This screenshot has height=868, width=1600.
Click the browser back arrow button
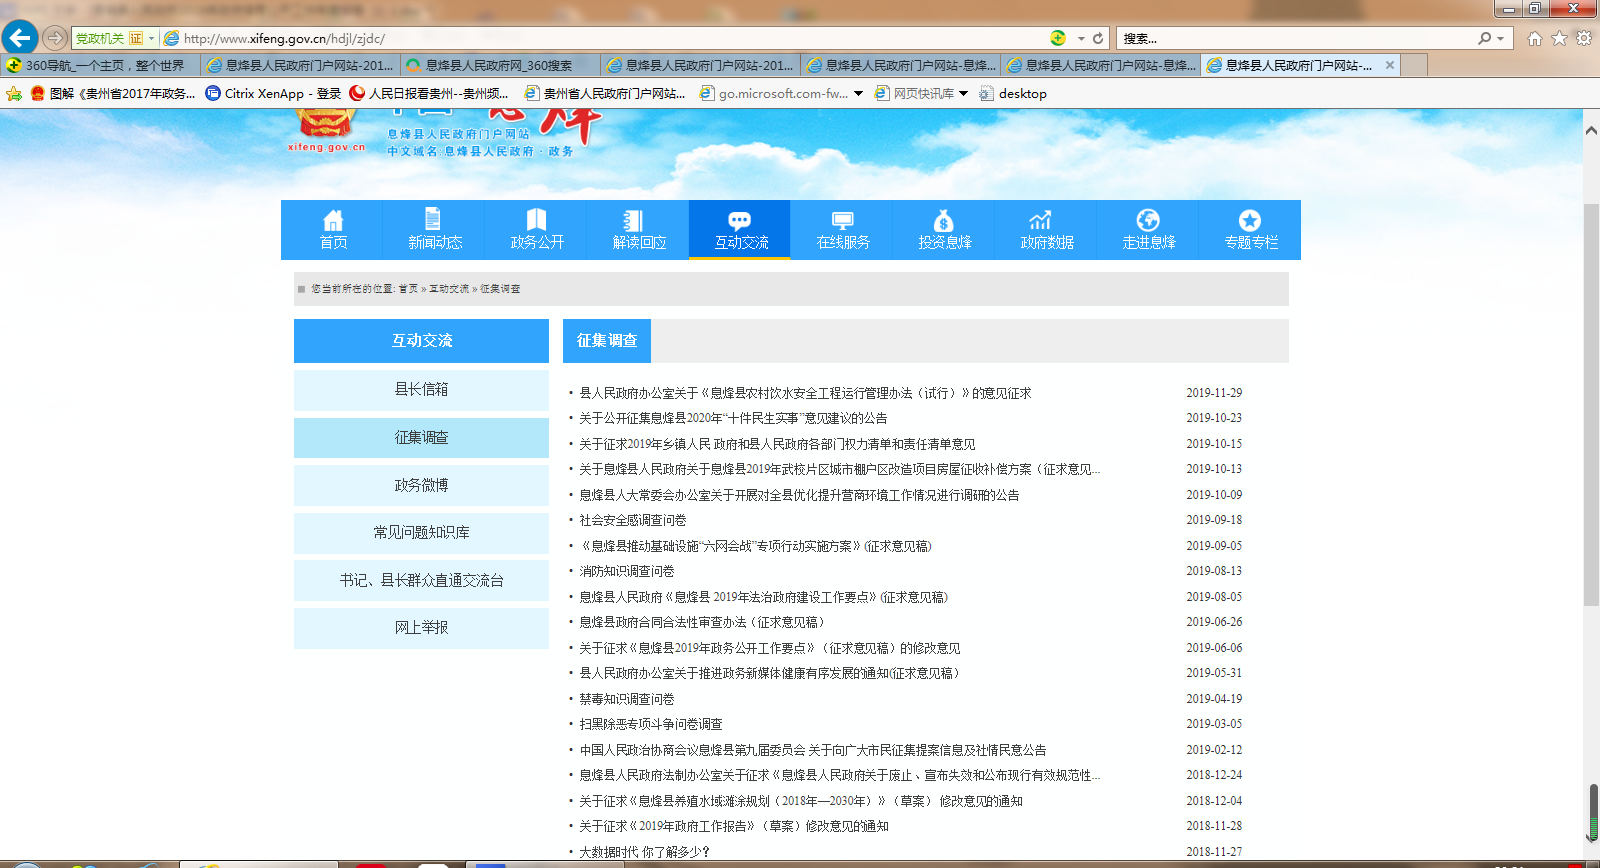coord(20,38)
